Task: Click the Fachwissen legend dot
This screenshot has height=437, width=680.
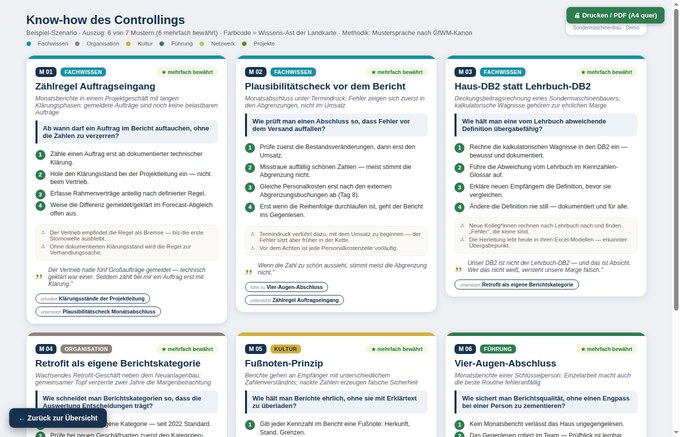Action: click(29, 44)
